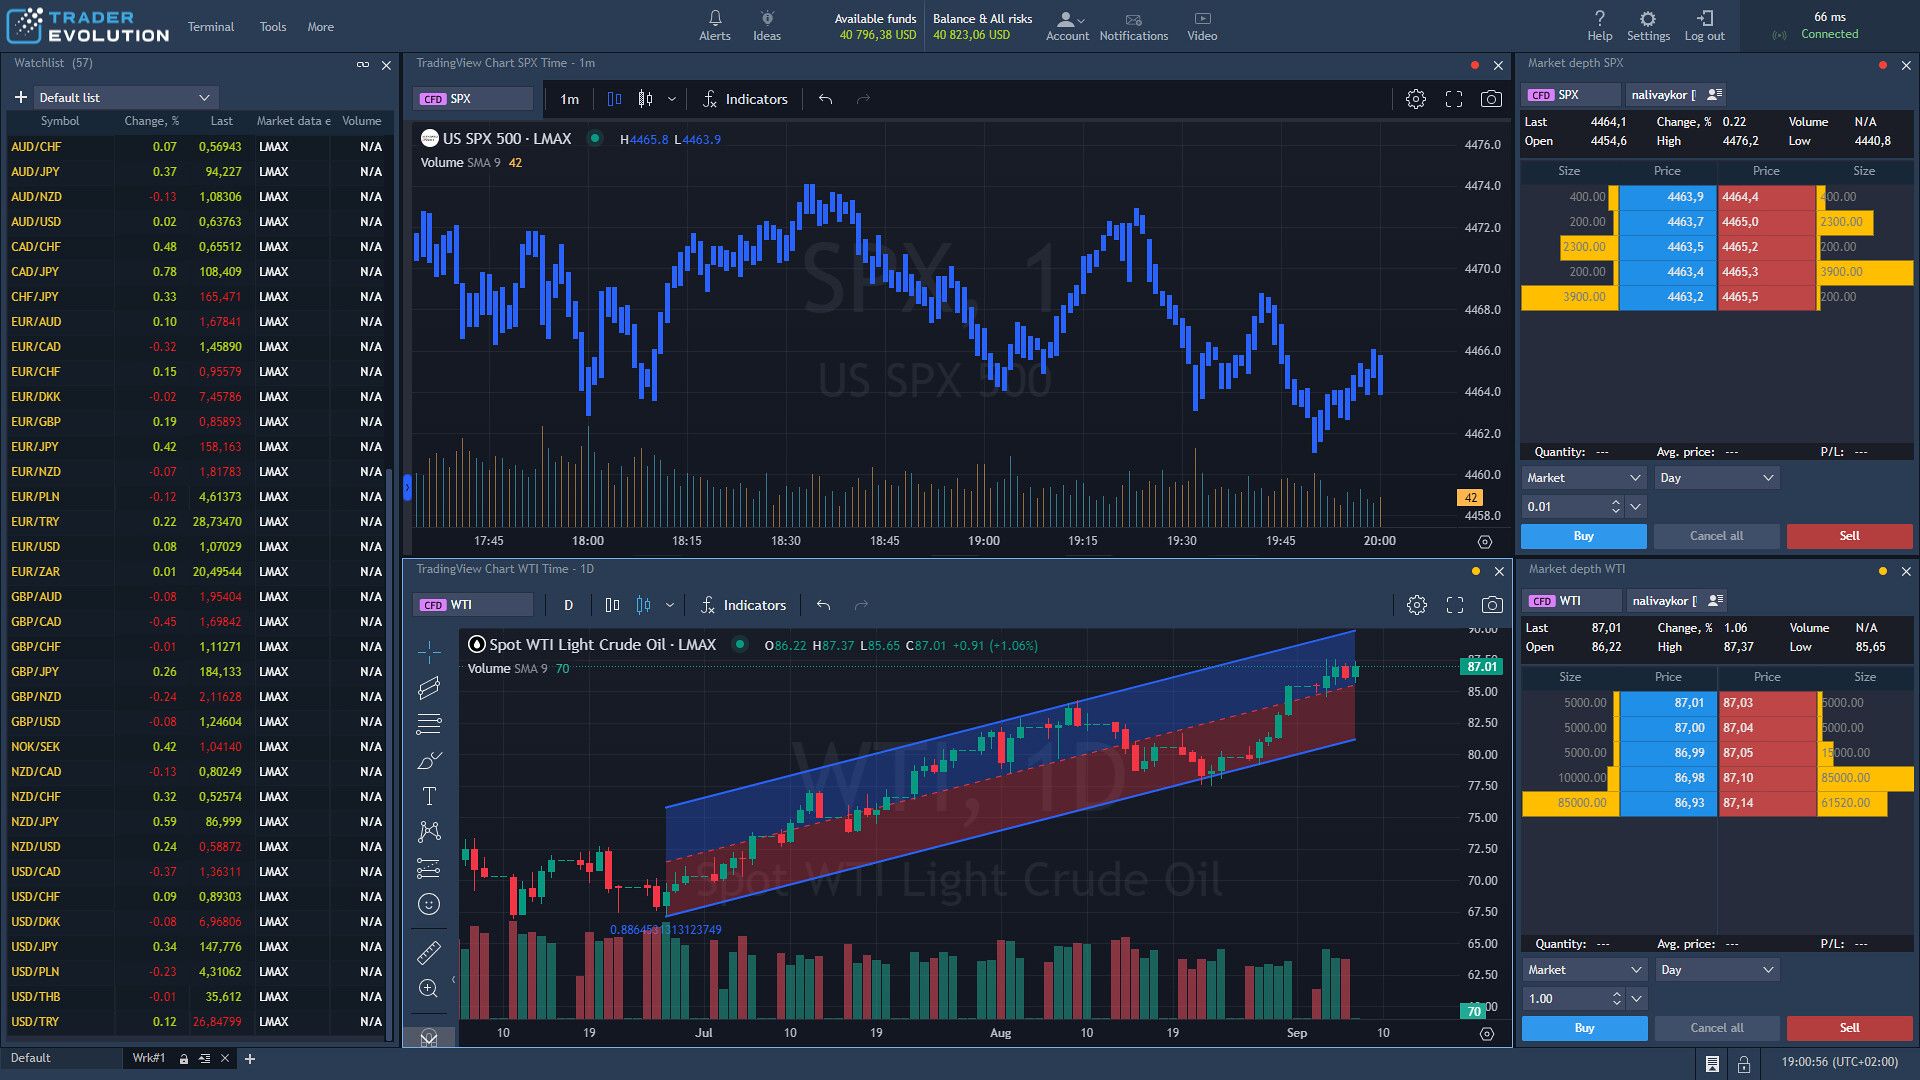Open the Account menu
The height and width of the screenshot is (1080, 1920).
[1067, 26]
